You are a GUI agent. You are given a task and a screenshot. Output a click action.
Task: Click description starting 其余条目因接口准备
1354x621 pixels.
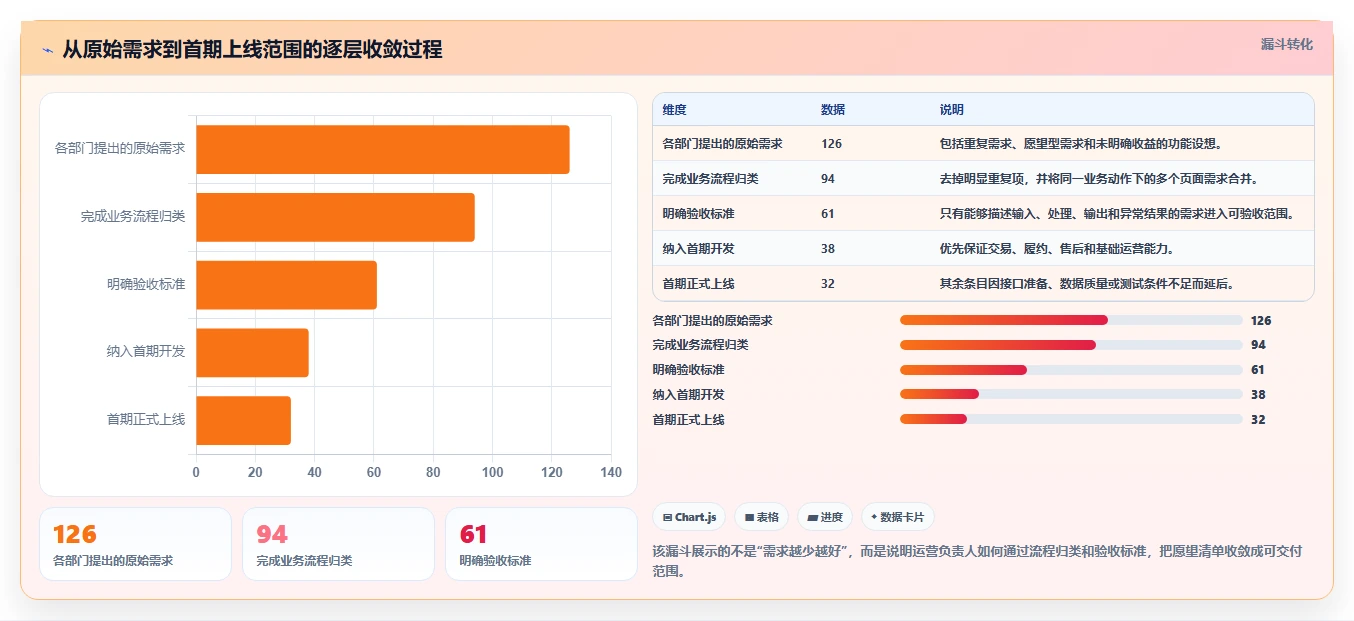click(x=1087, y=284)
